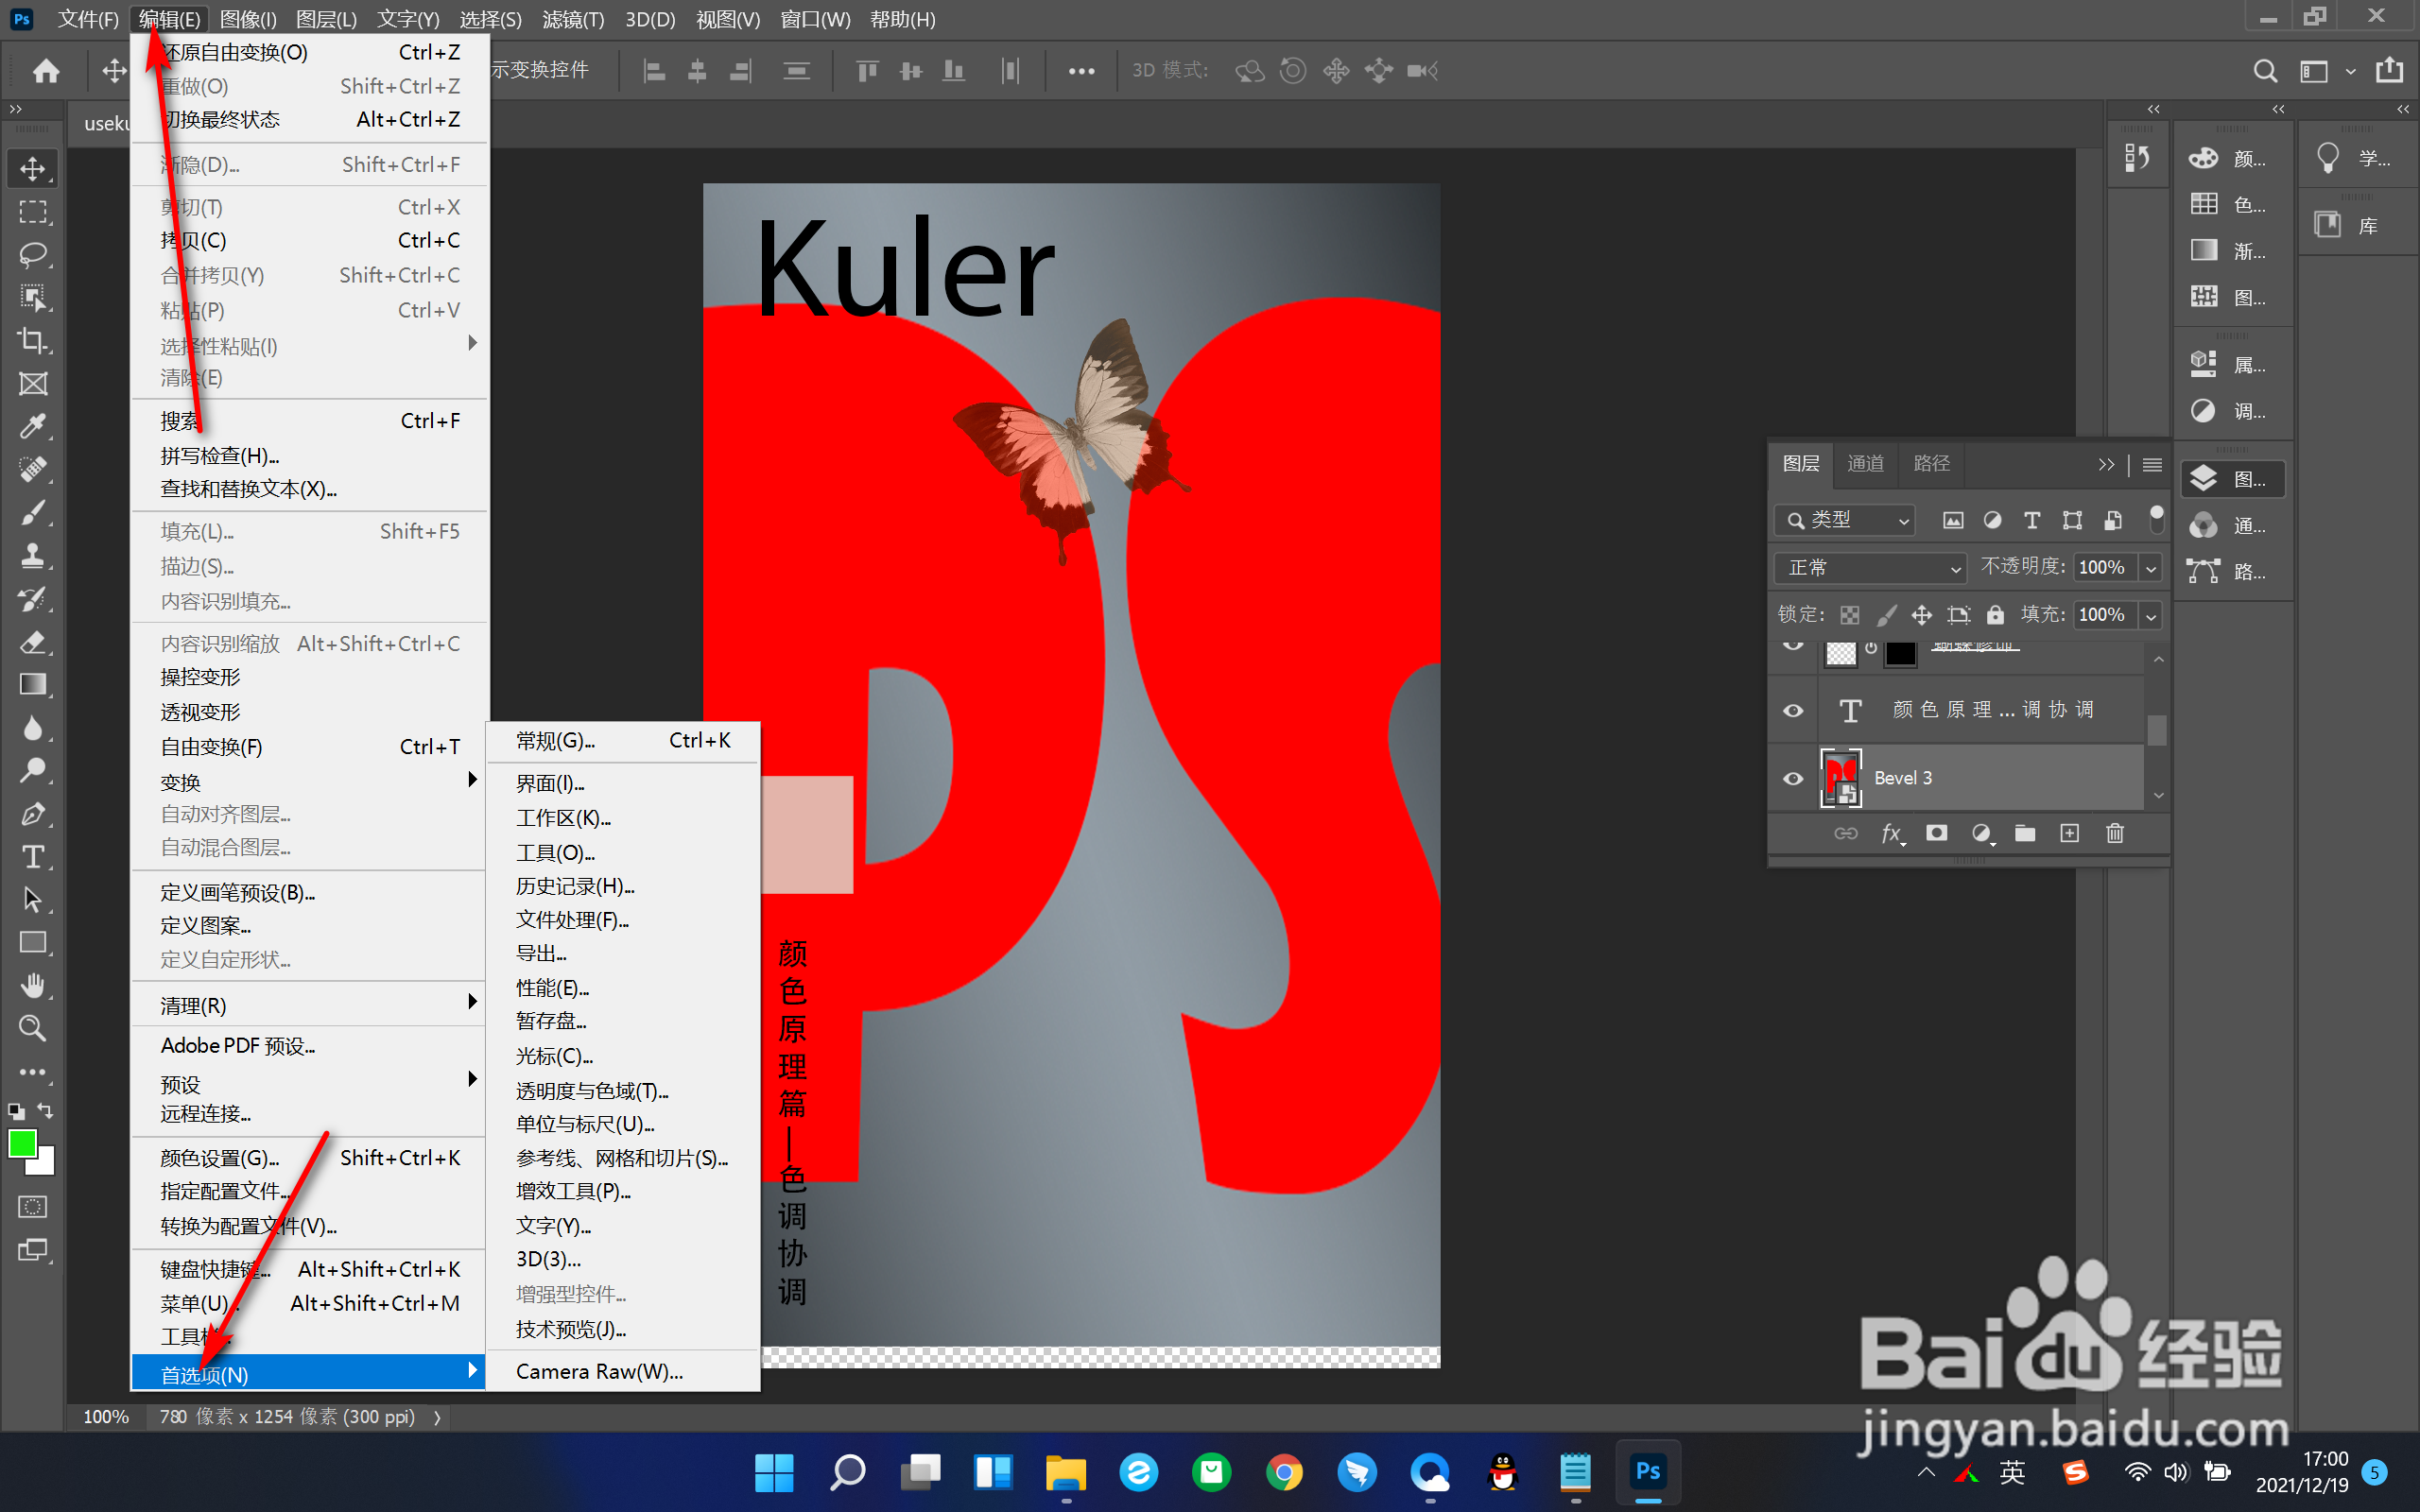Open the layer filter 类型 dropdown
Screen dimensions: 2420x1512
[1845, 520]
